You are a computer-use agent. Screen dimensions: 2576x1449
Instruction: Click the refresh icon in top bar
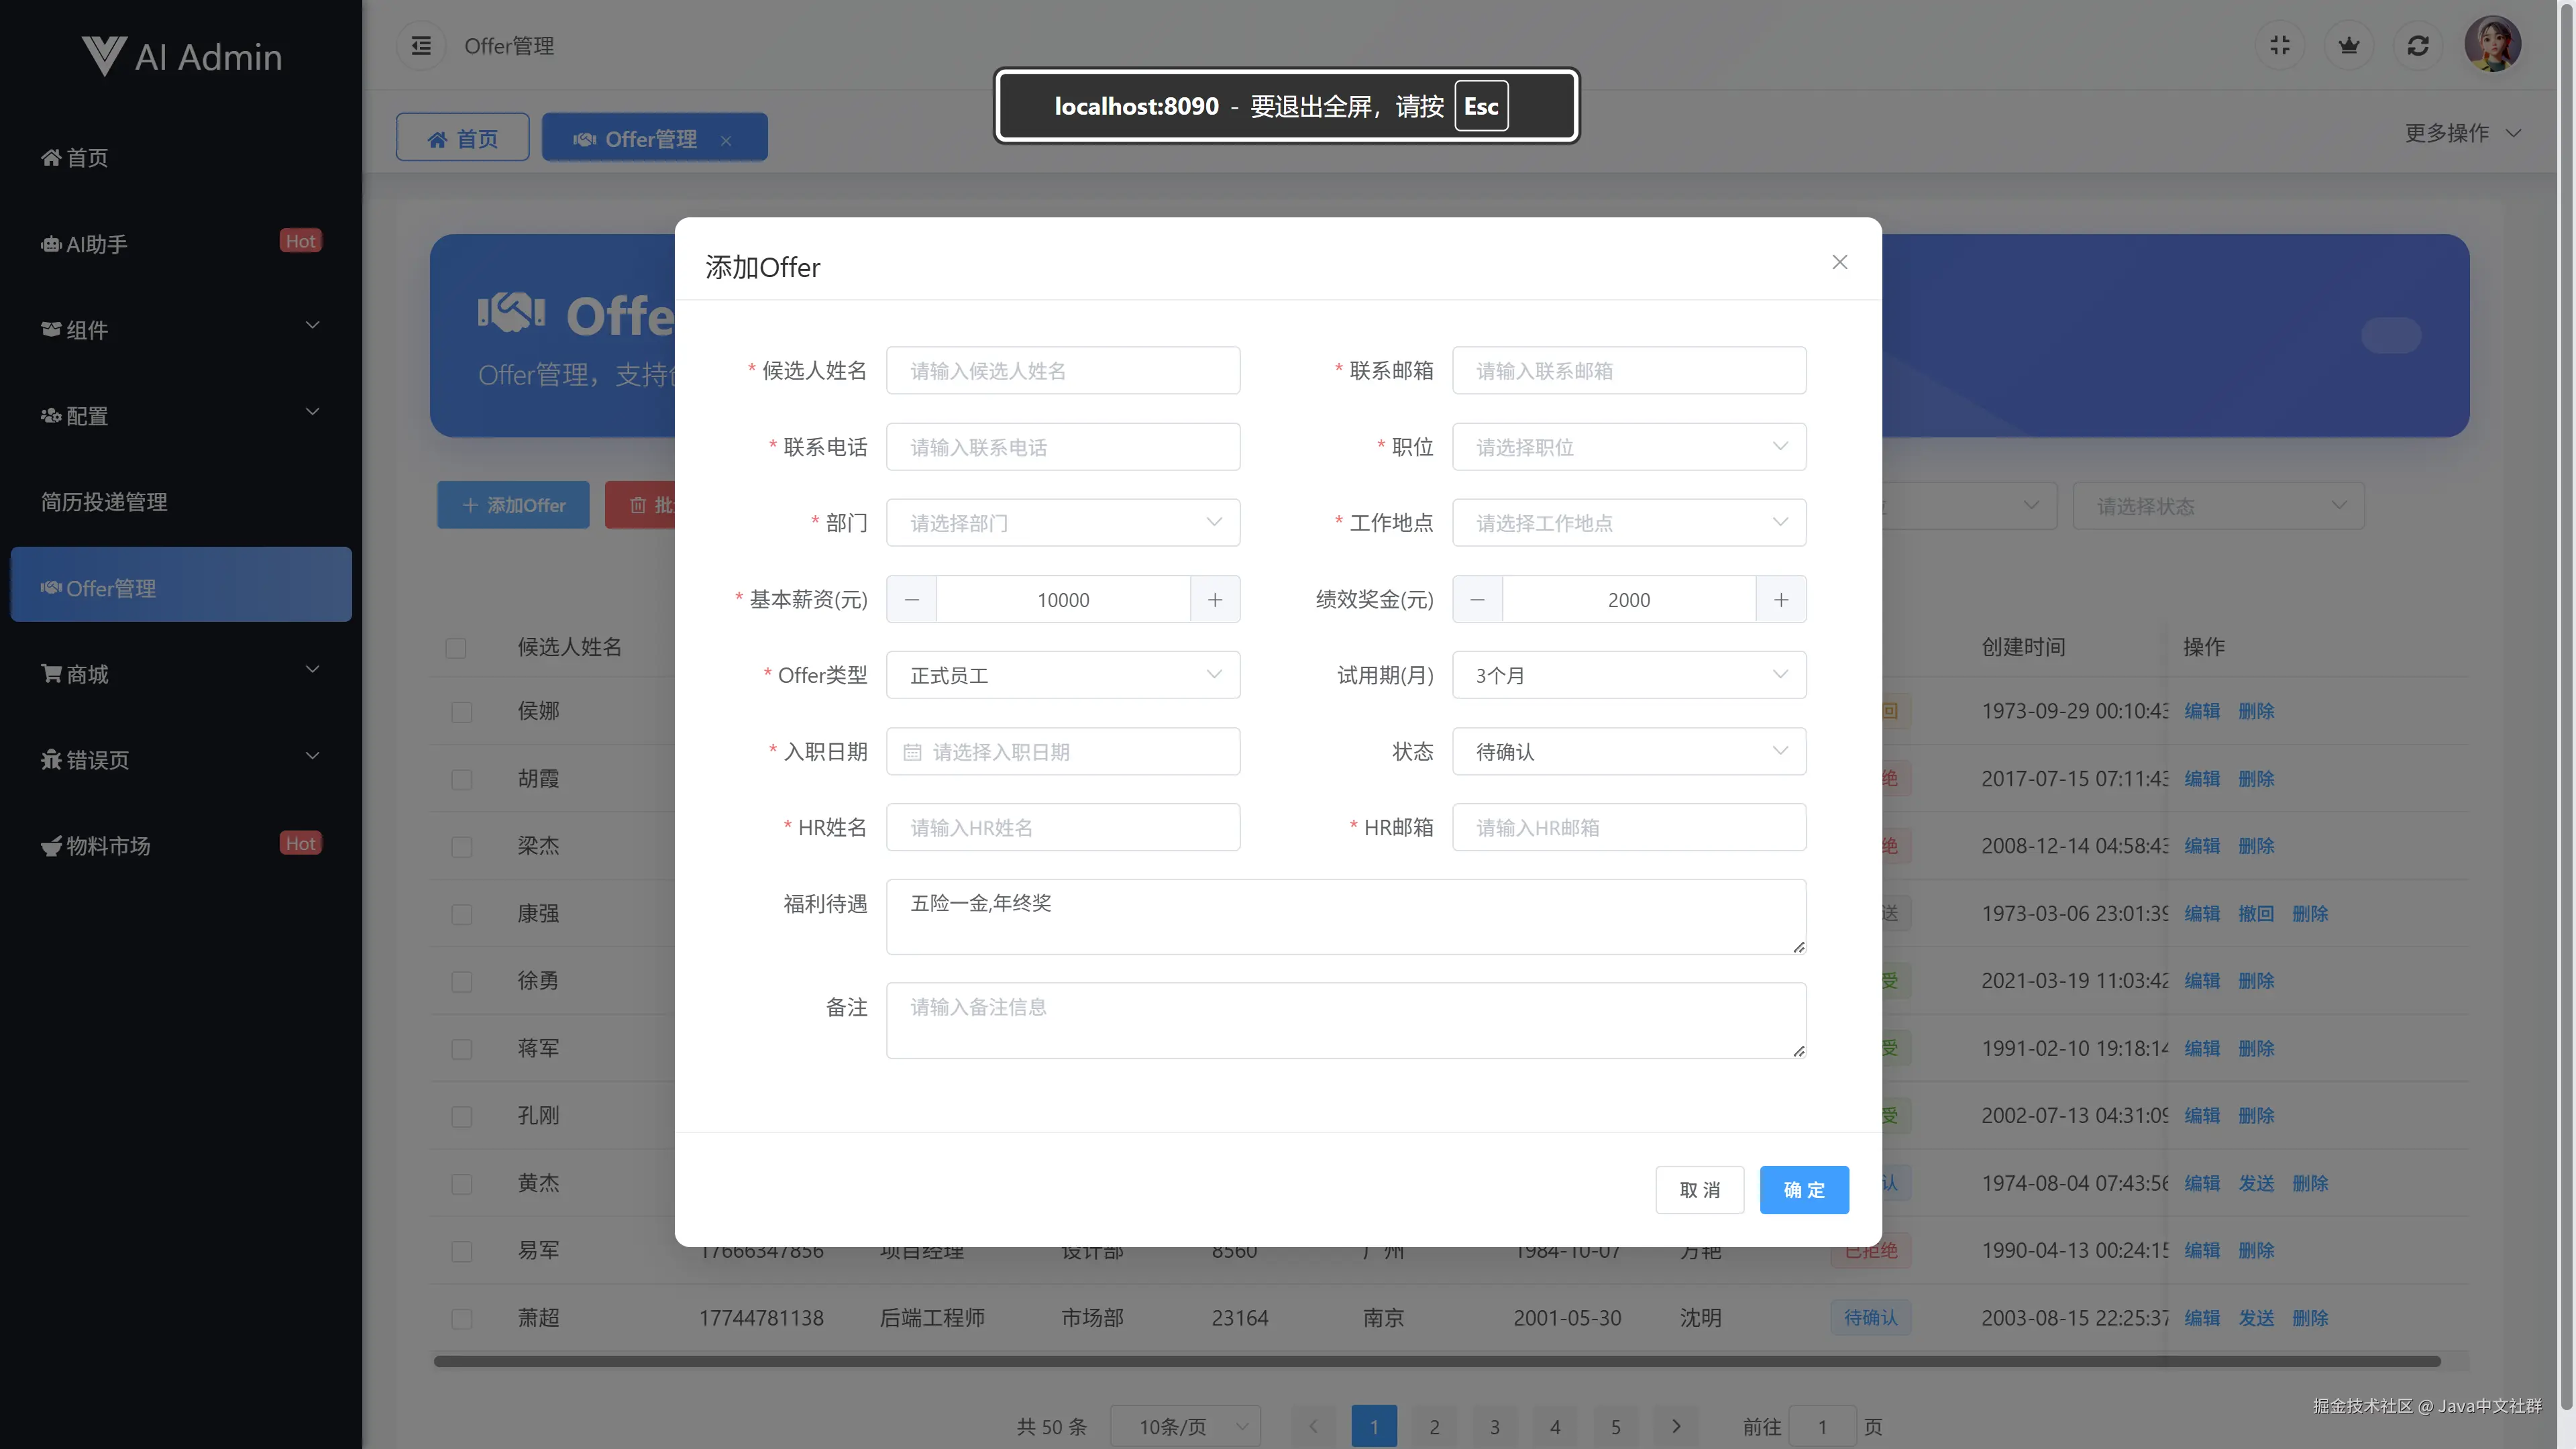click(2417, 46)
